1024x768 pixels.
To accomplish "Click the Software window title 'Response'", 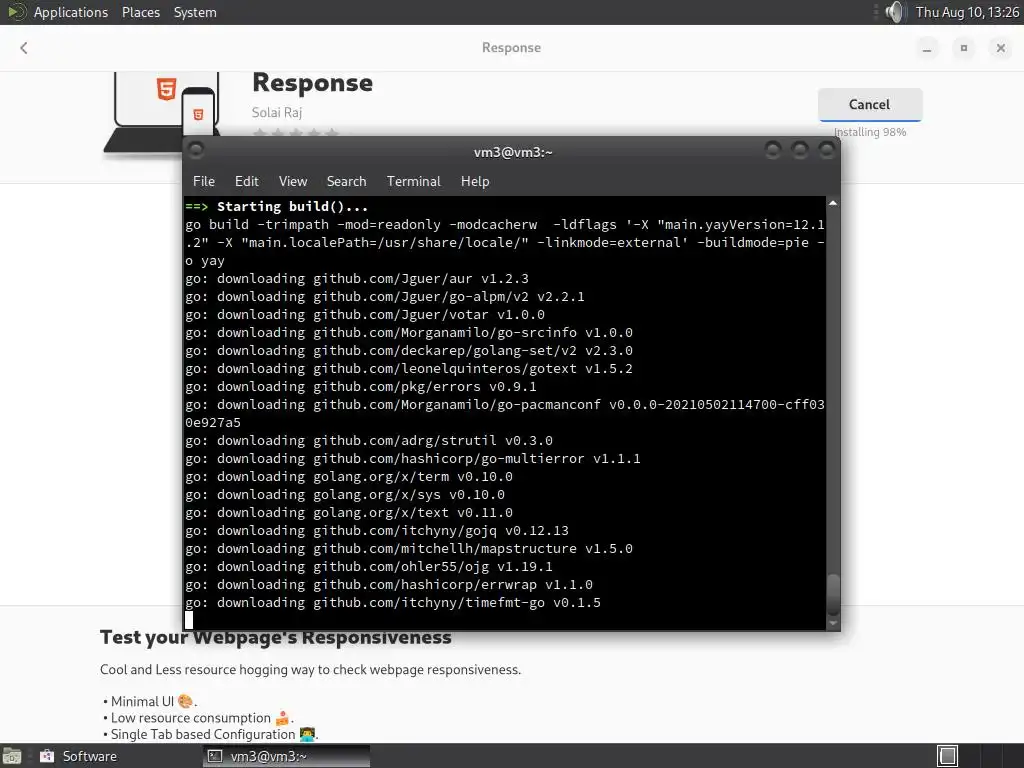I will 511,48.
